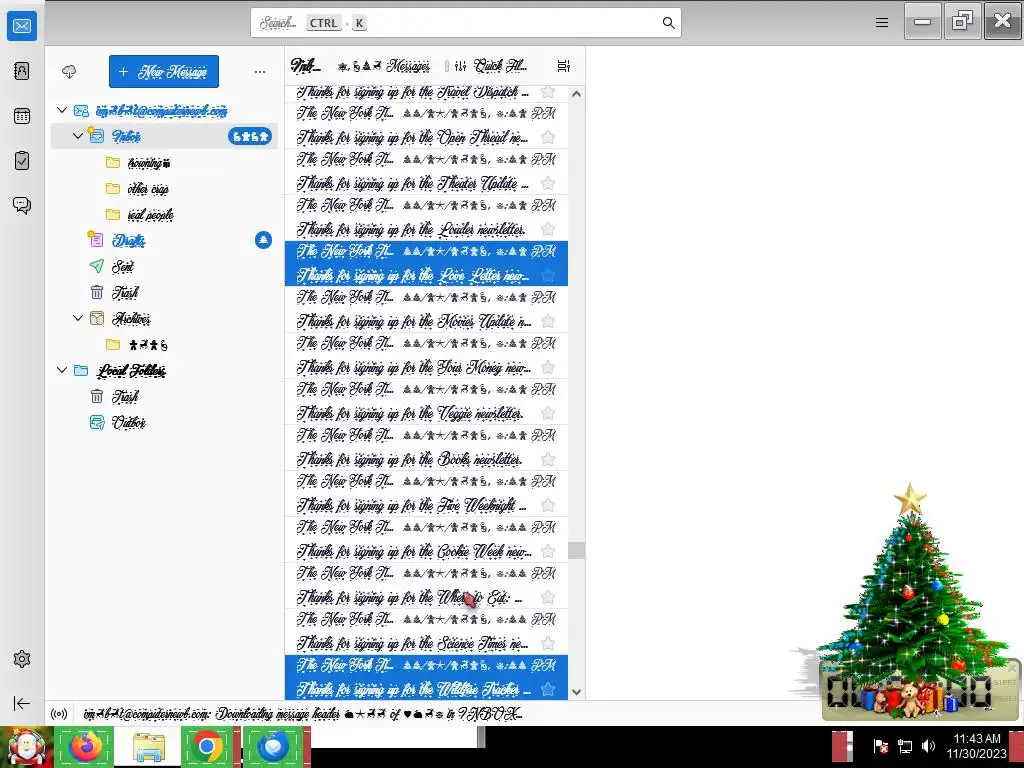Star the Veggie newsletter message
This screenshot has height=768, width=1024.
pyautogui.click(x=548, y=413)
